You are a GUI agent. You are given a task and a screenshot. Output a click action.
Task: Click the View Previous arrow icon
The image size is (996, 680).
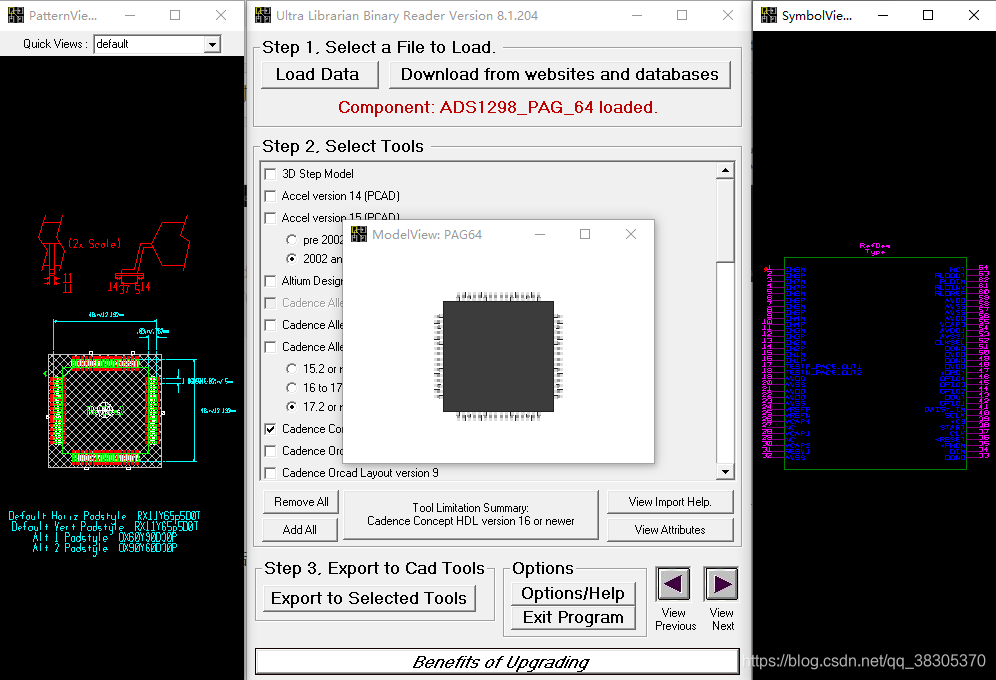click(x=674, y=583)
